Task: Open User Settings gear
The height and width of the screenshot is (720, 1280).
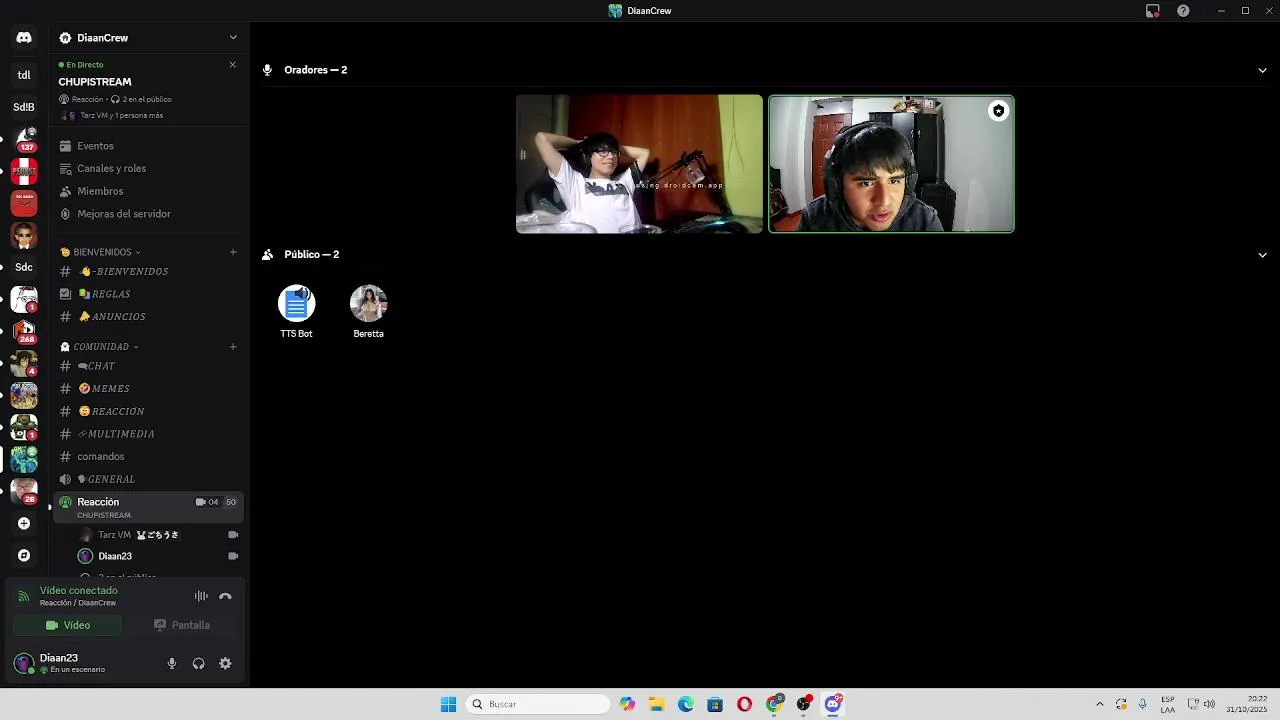Action: 225,663
